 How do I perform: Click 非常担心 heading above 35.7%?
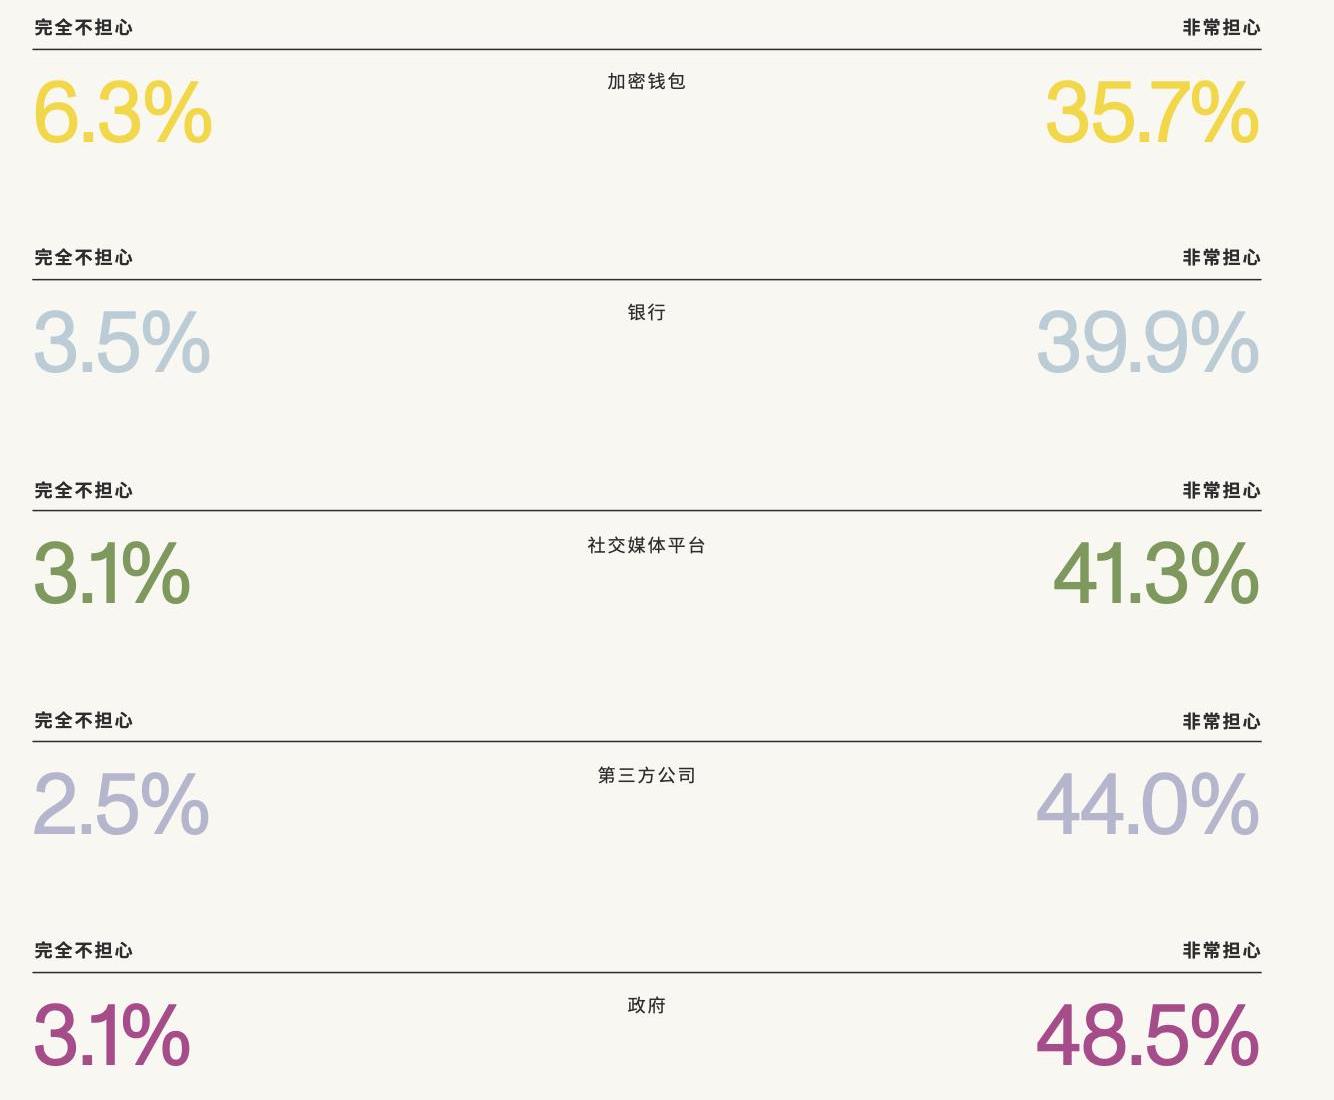pyautogui.click(x=1221, y=28)
